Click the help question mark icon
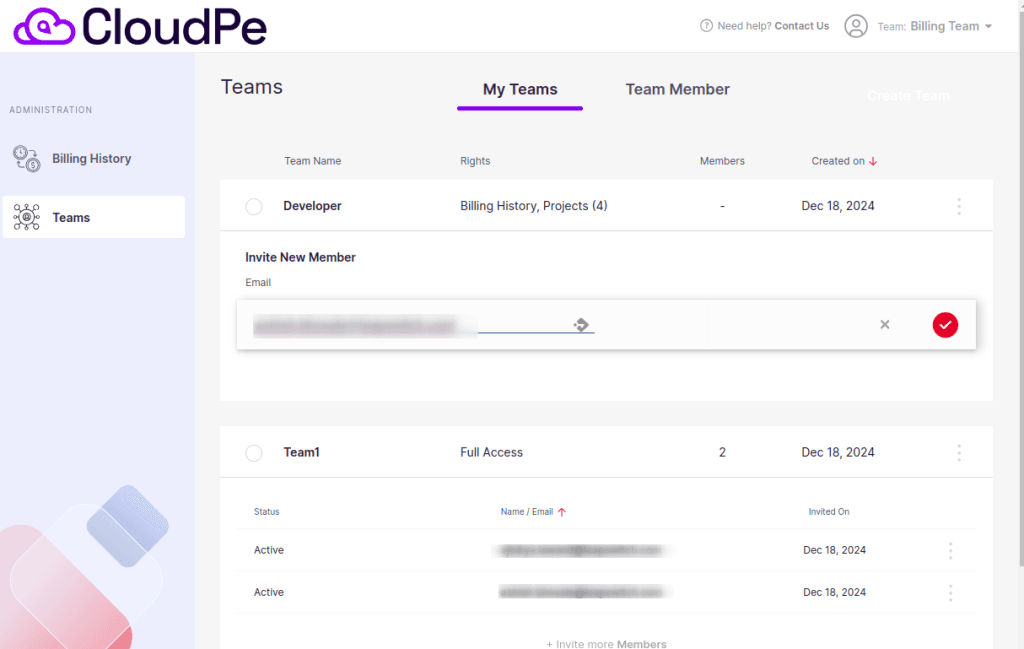The height and width of the screenshot is (649, 1024). 706,25
